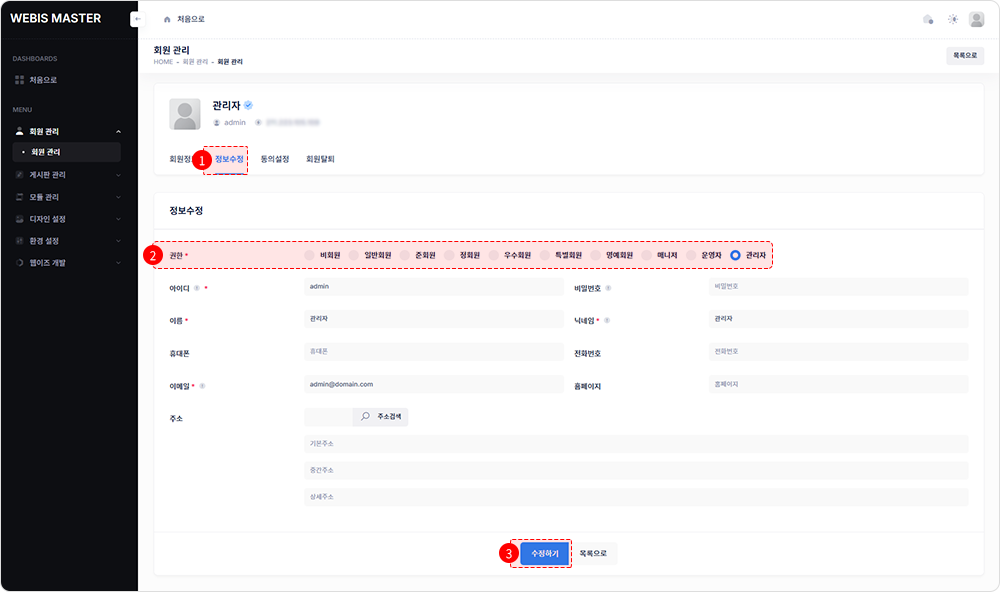The image size is (1000, 592).
Task: Click the 주소검색 address search button
Action: click(380, 417)
